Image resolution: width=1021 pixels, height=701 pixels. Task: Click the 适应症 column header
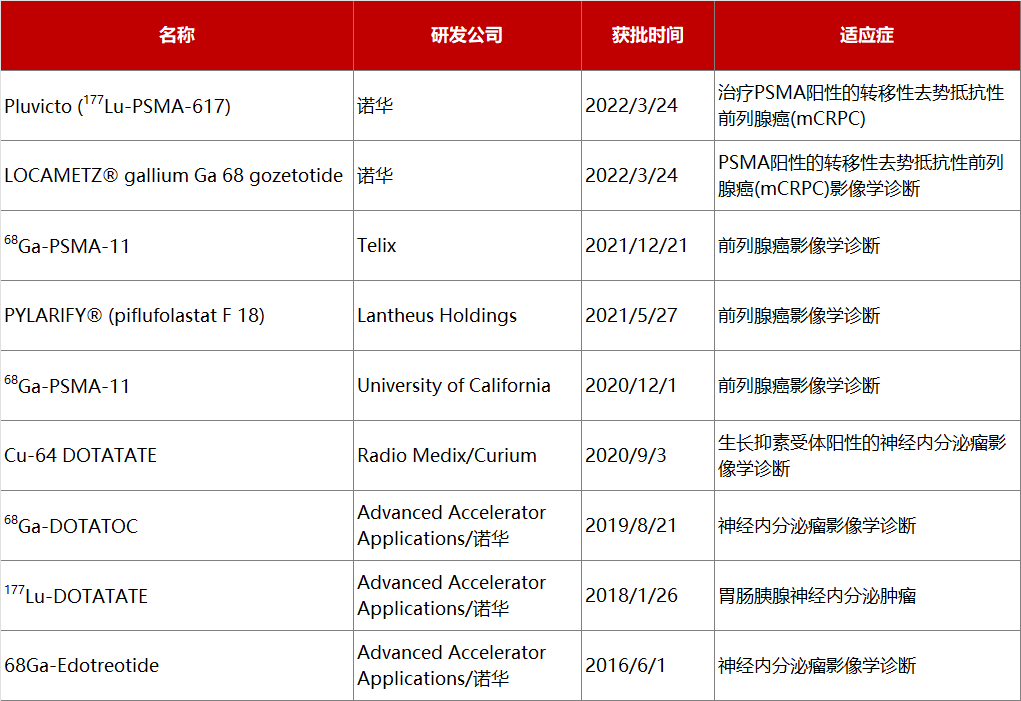[867, 35]
